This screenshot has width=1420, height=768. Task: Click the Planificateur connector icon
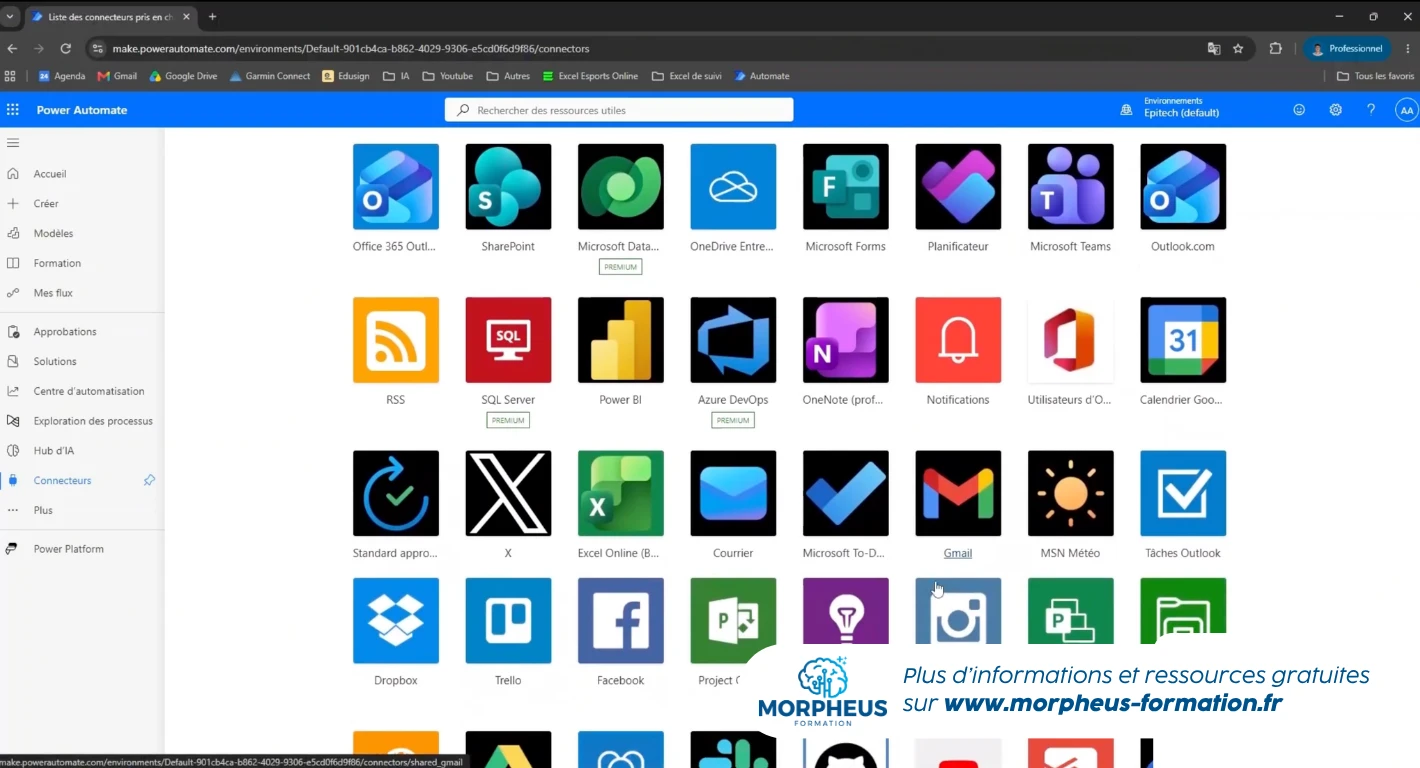(958, 187)
